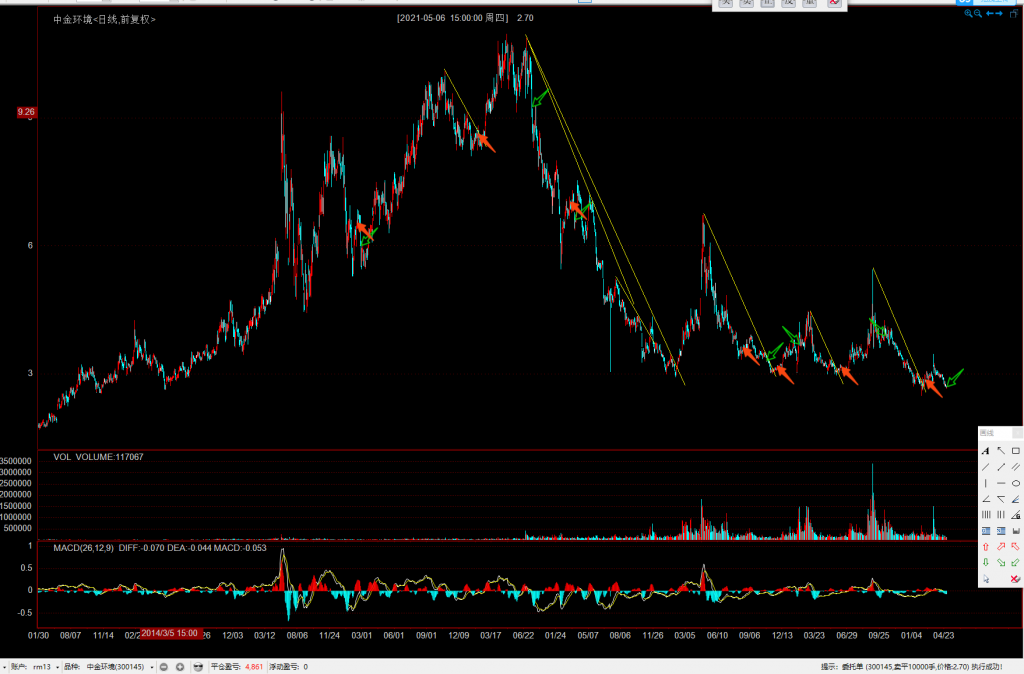Screen dimensions: 1024x674
Task: Pick the rectangle drawing tool
Action: coord(1016,451)
